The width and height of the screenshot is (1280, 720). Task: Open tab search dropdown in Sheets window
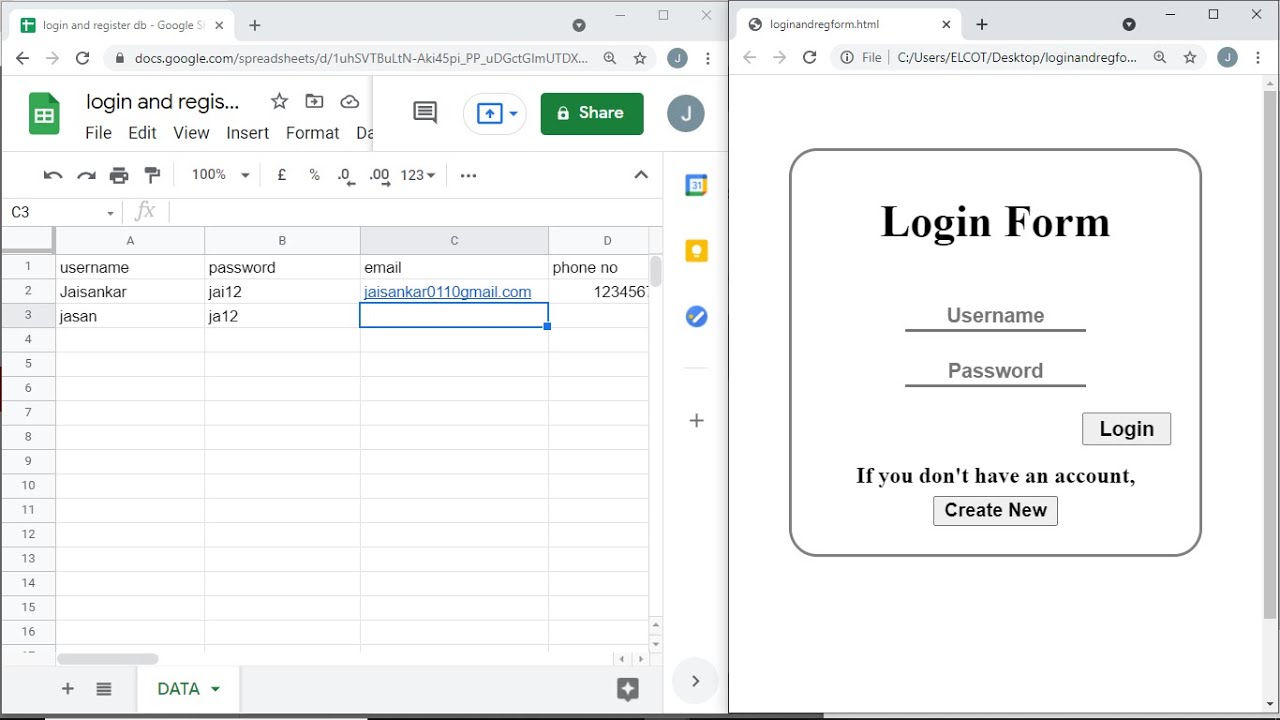tap(579, 25)
